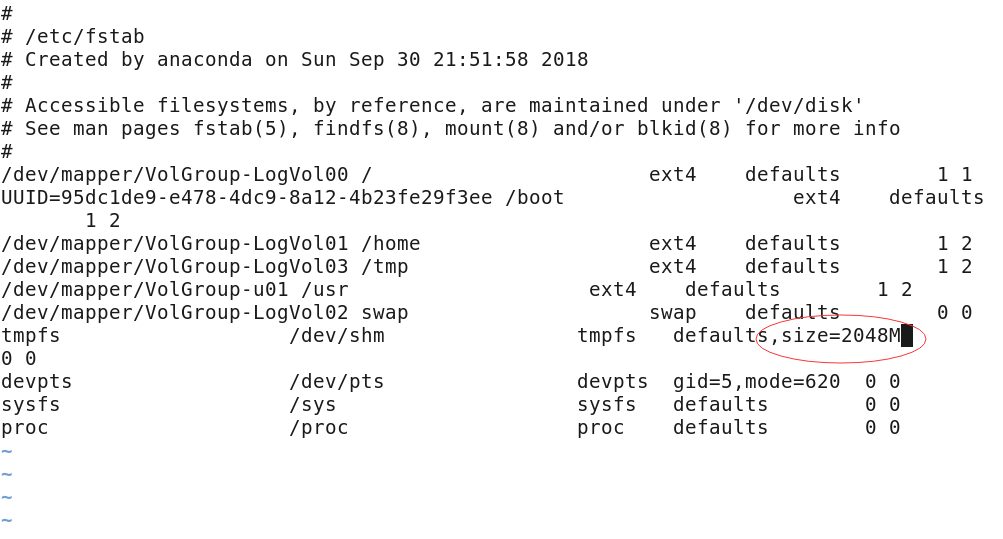Click the /usr mount point

325,290
